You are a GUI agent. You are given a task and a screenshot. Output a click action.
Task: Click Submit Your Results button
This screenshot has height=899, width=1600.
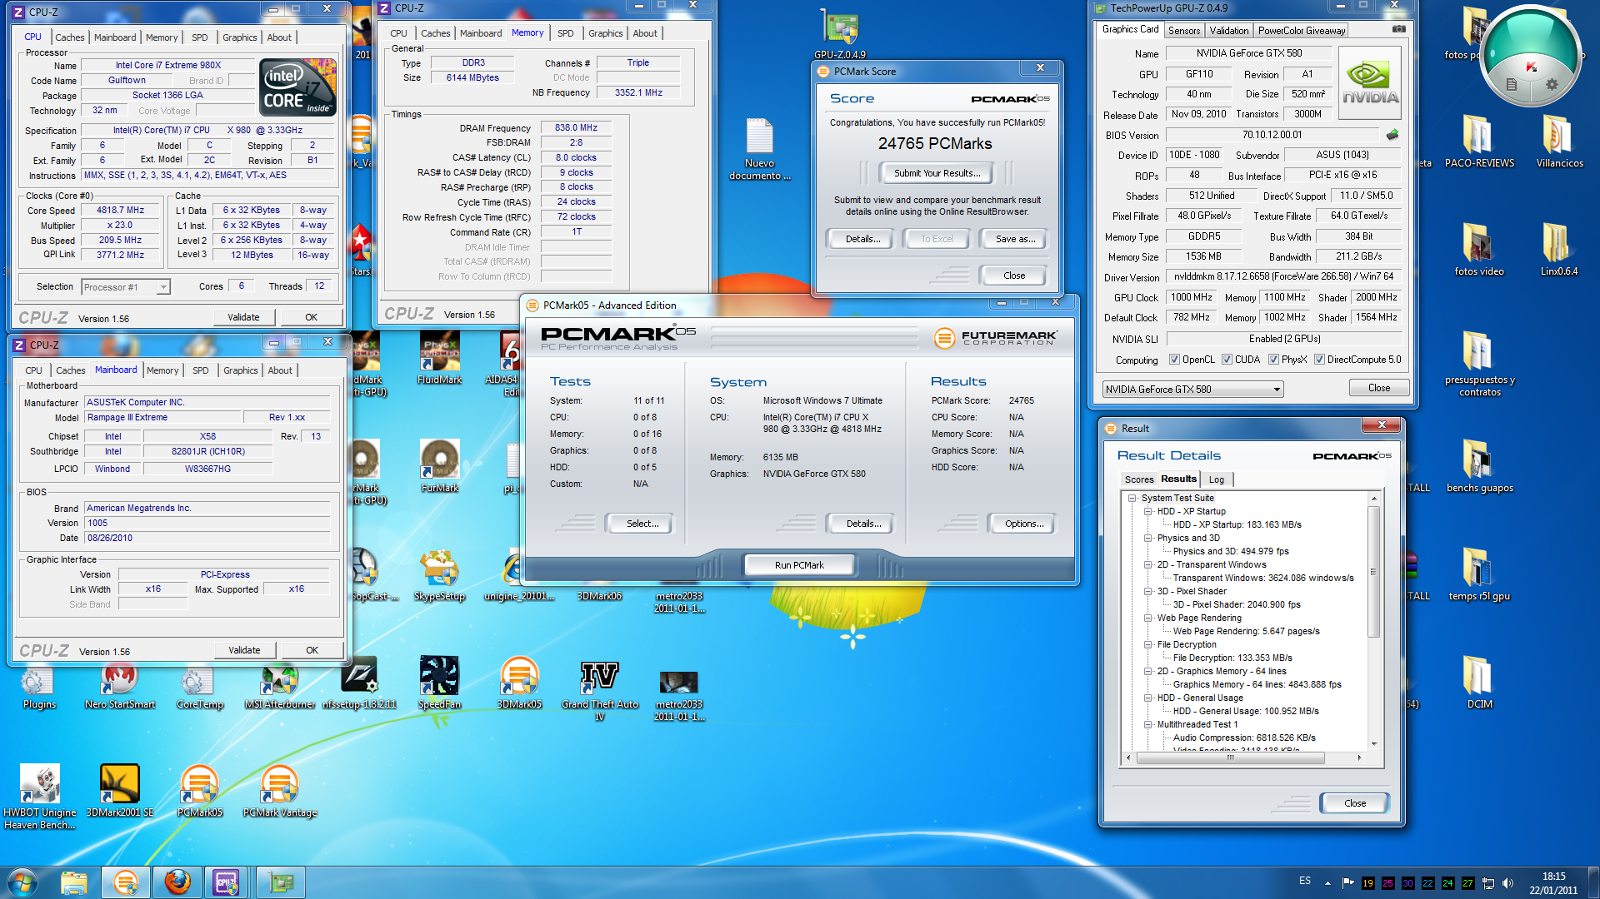[x=936, y=173]
